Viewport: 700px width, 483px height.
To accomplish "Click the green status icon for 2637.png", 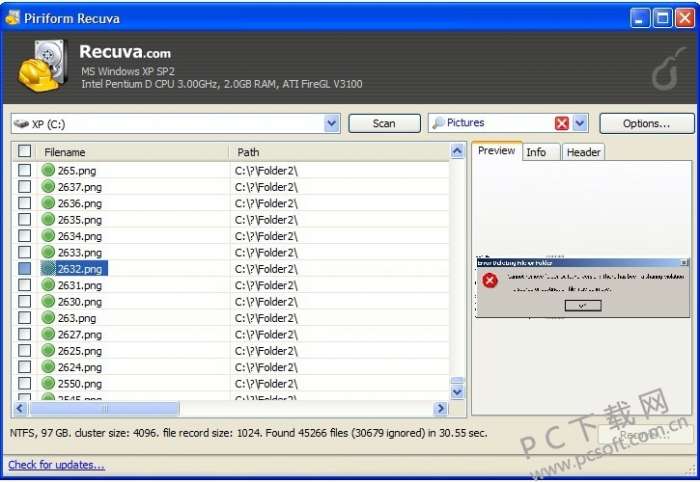I will point(48,187).
